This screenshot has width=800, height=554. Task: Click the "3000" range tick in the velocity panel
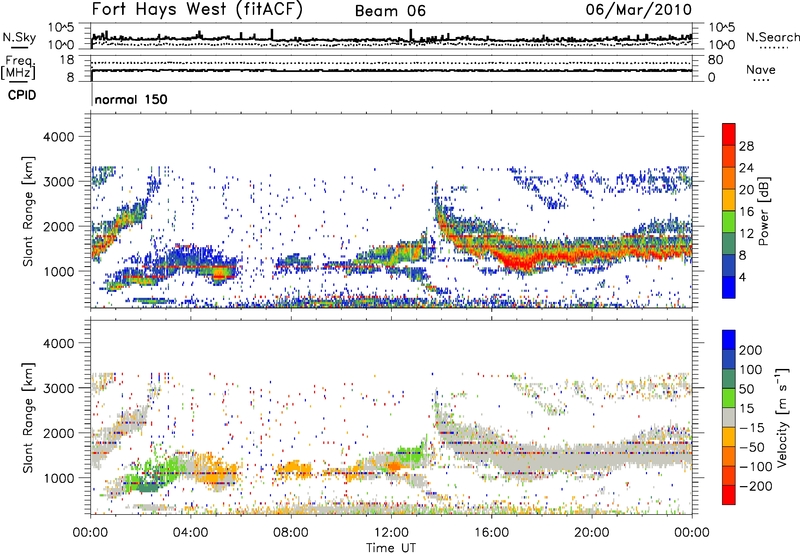coord(59,388)
